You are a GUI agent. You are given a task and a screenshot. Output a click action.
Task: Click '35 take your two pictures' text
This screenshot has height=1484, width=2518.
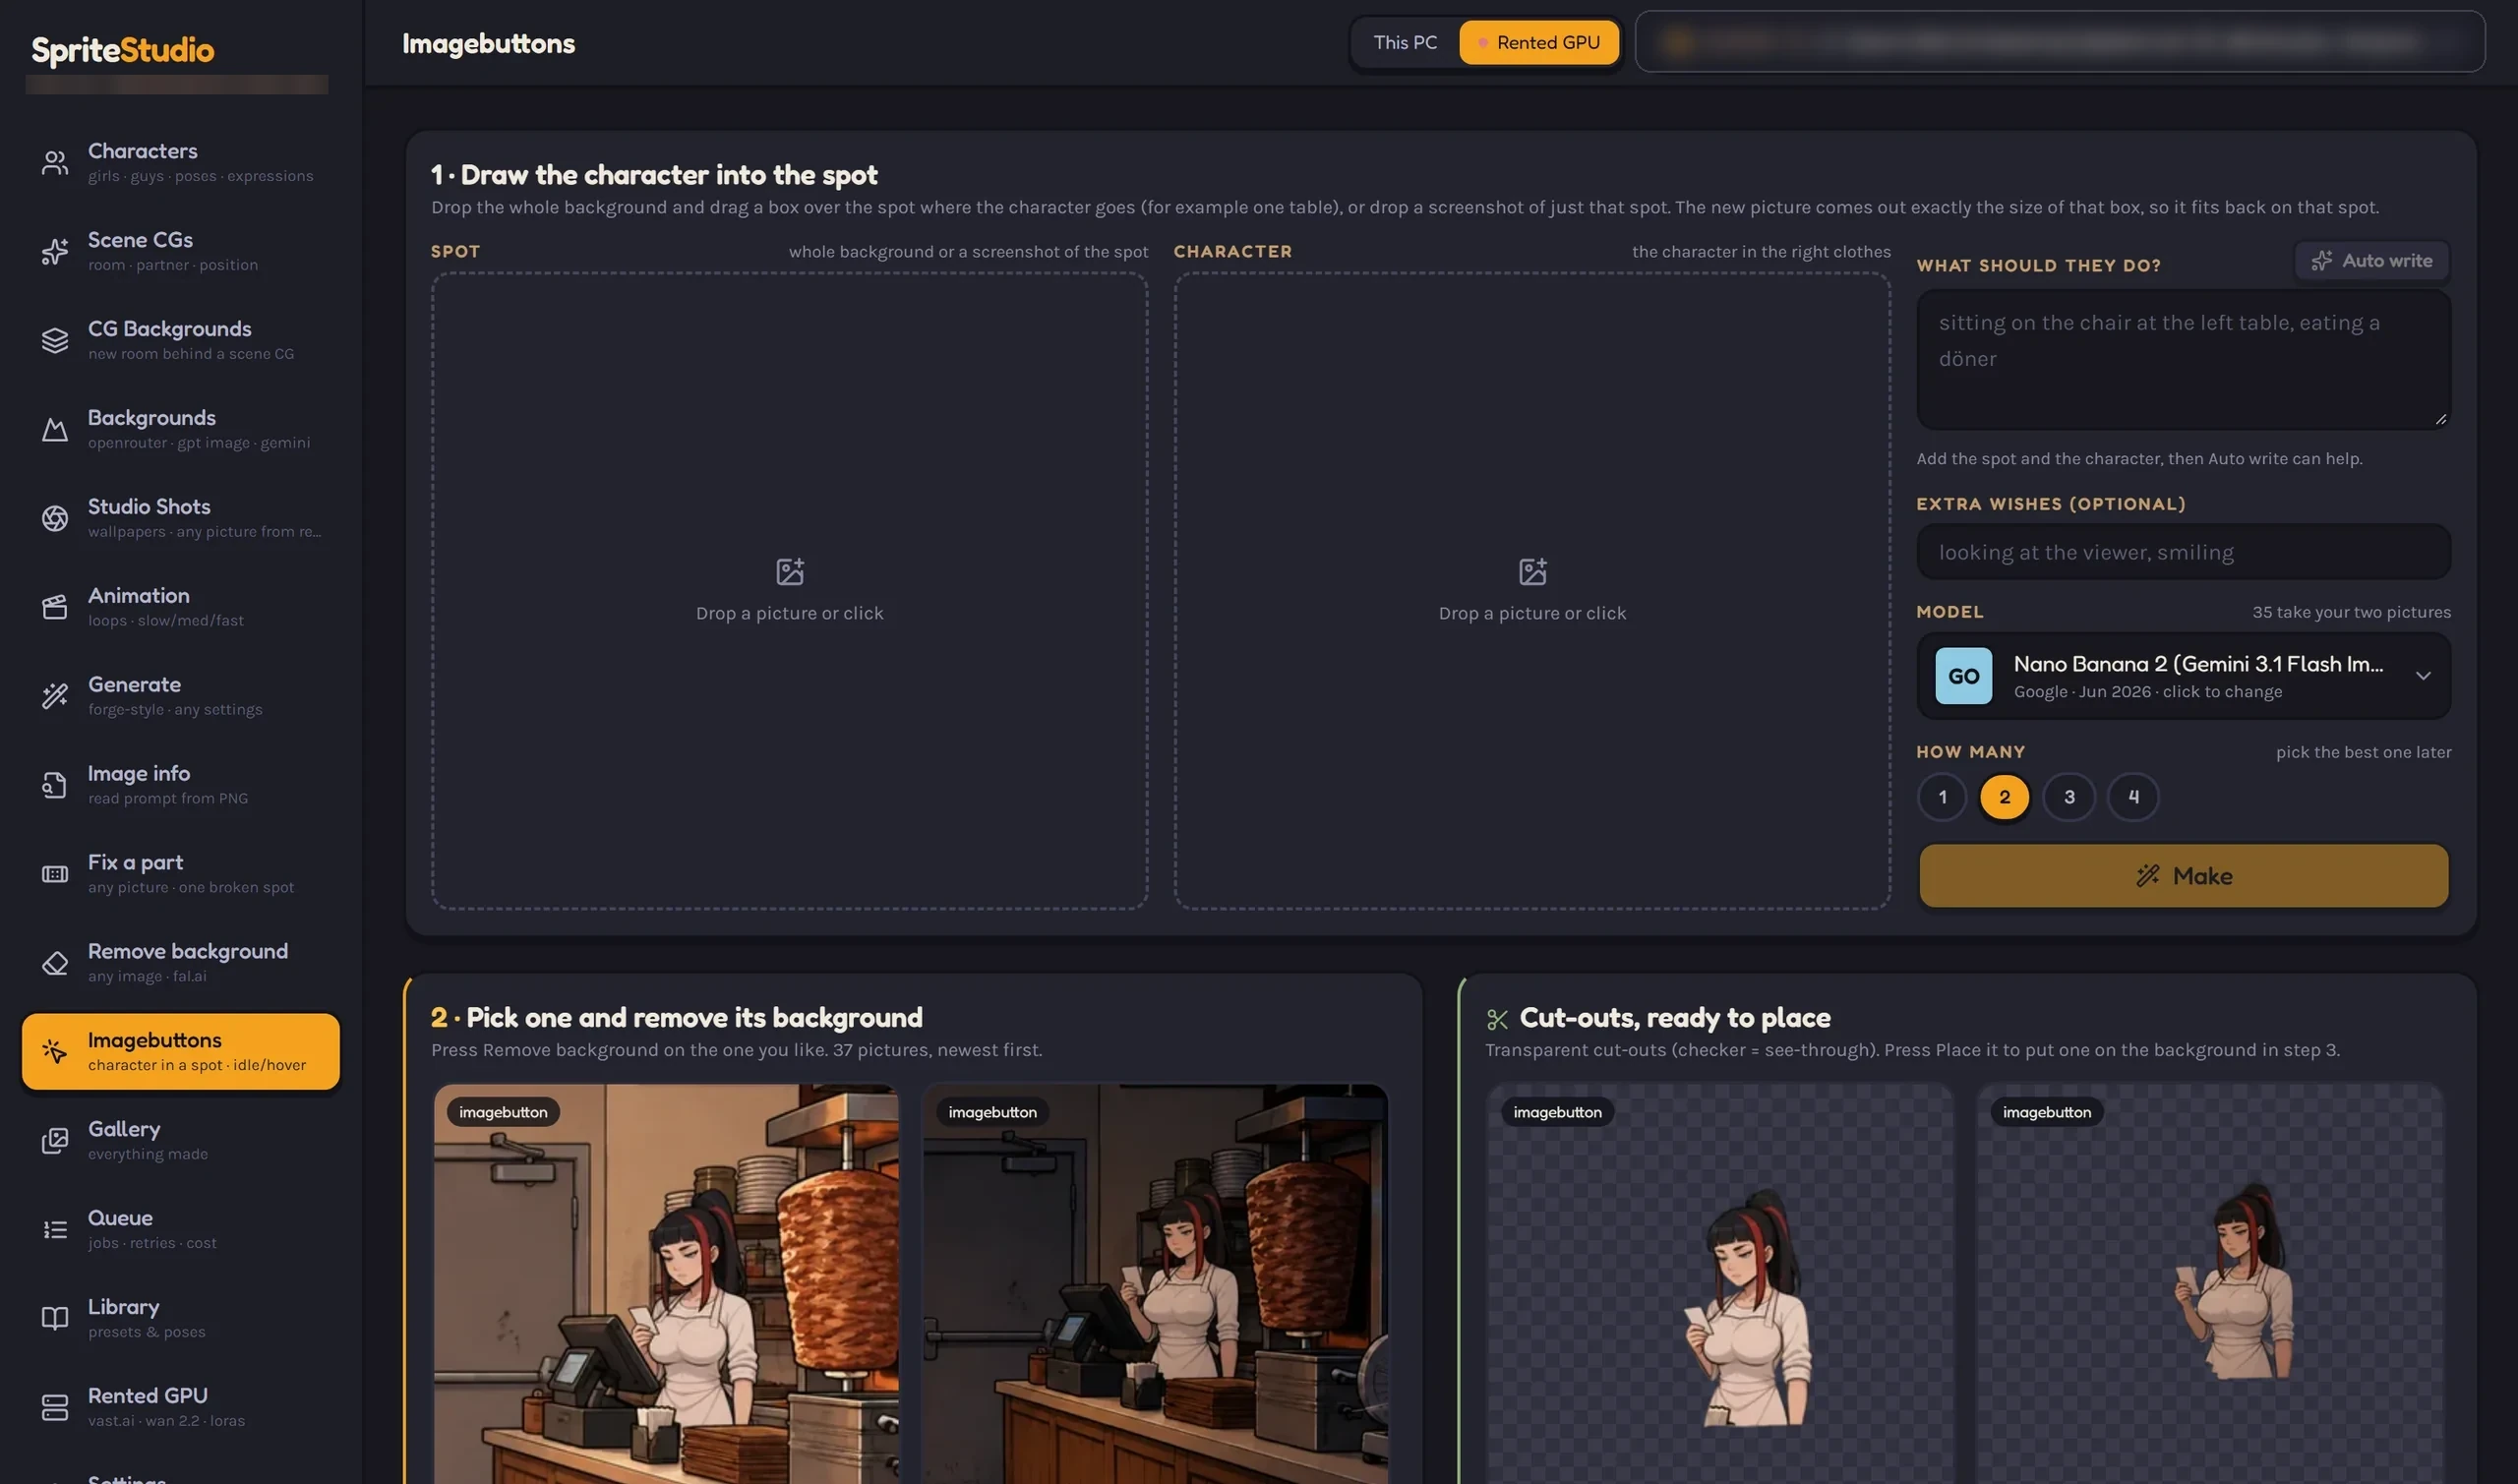point(2351,612)
